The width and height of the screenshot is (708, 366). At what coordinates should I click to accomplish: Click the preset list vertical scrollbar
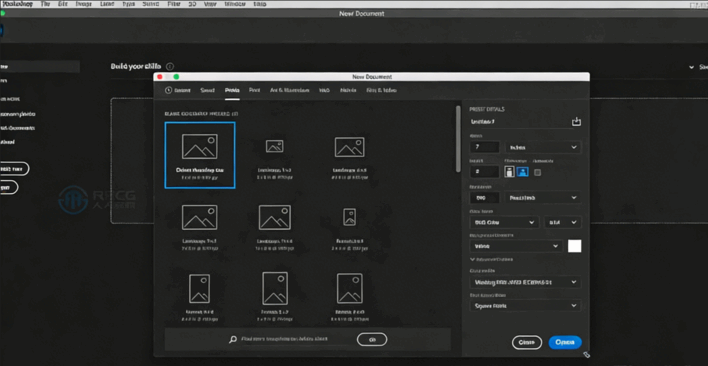click(458, 139)
